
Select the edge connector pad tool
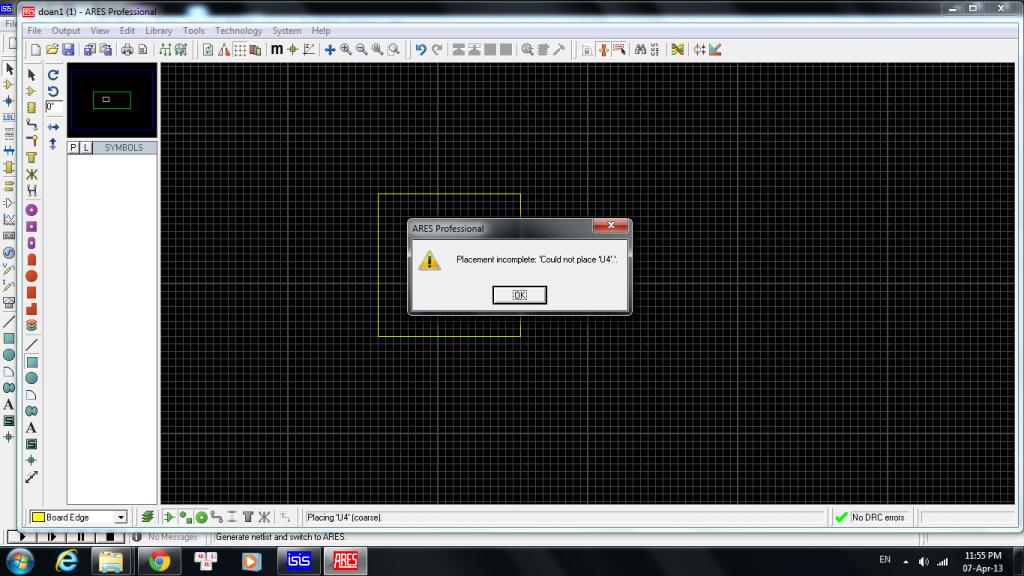pos(31,259)
